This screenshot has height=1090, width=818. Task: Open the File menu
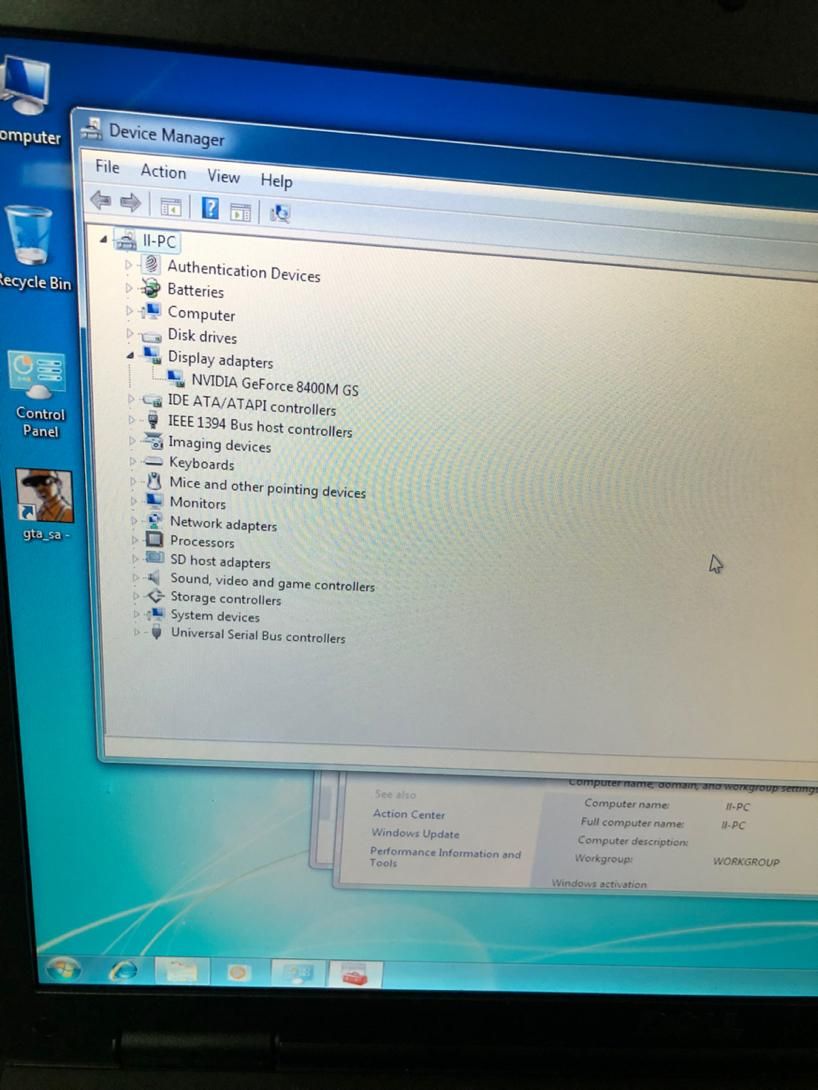(107, 167)
